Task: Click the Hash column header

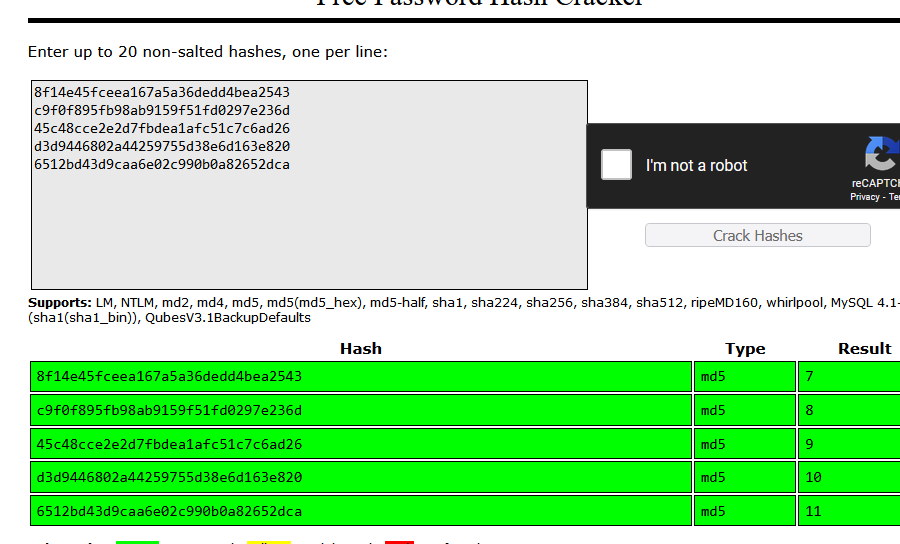Action: 360,349
